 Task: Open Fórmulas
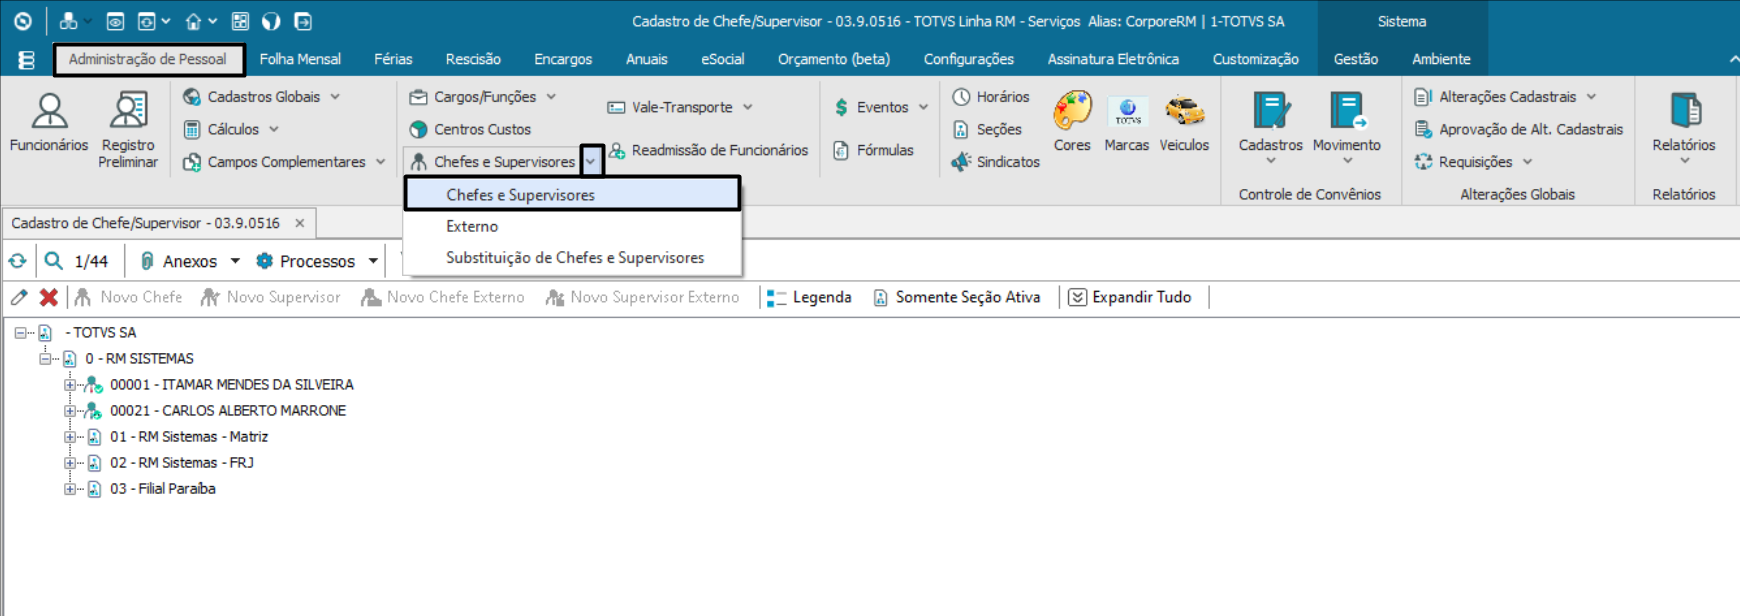click(873, 150)
